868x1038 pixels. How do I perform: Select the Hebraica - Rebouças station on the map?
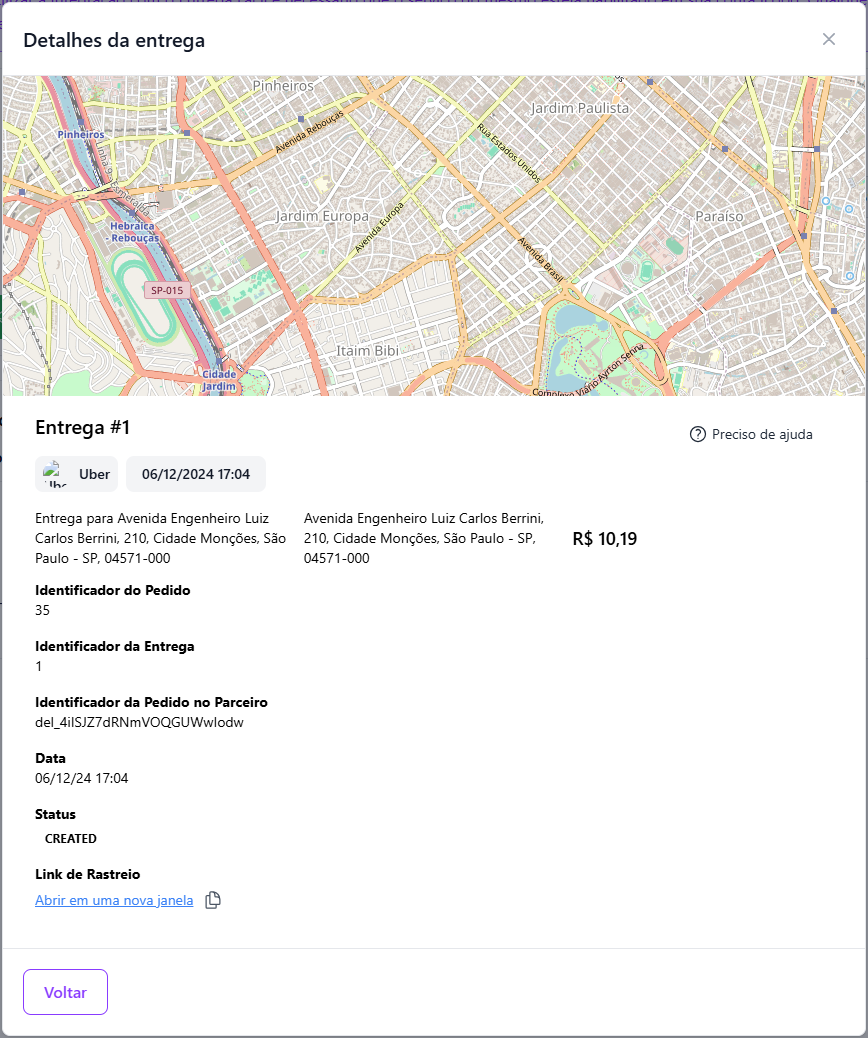coord(134,232)
